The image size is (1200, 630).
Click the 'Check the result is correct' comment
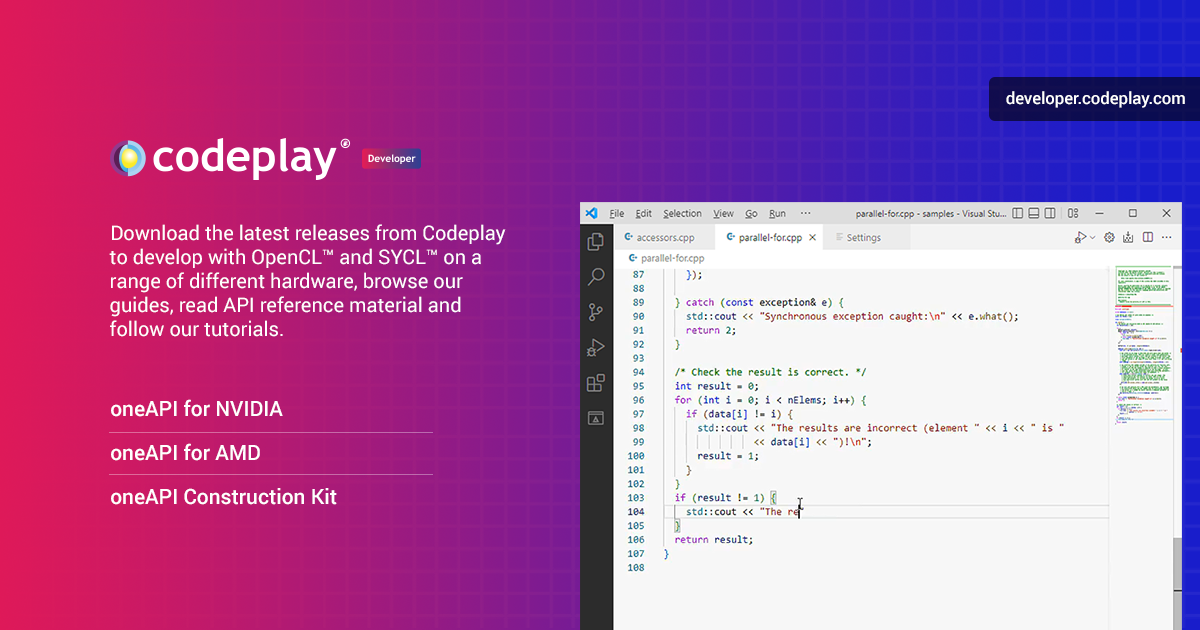click(x=770, y=372)
